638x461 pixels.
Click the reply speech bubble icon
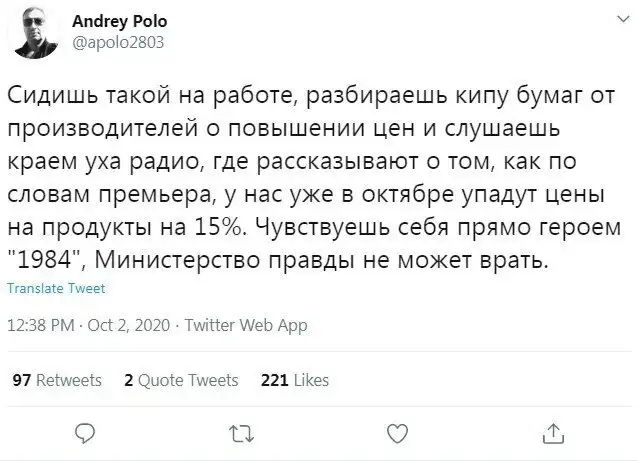pyautogui.click(x=86, y=432)
